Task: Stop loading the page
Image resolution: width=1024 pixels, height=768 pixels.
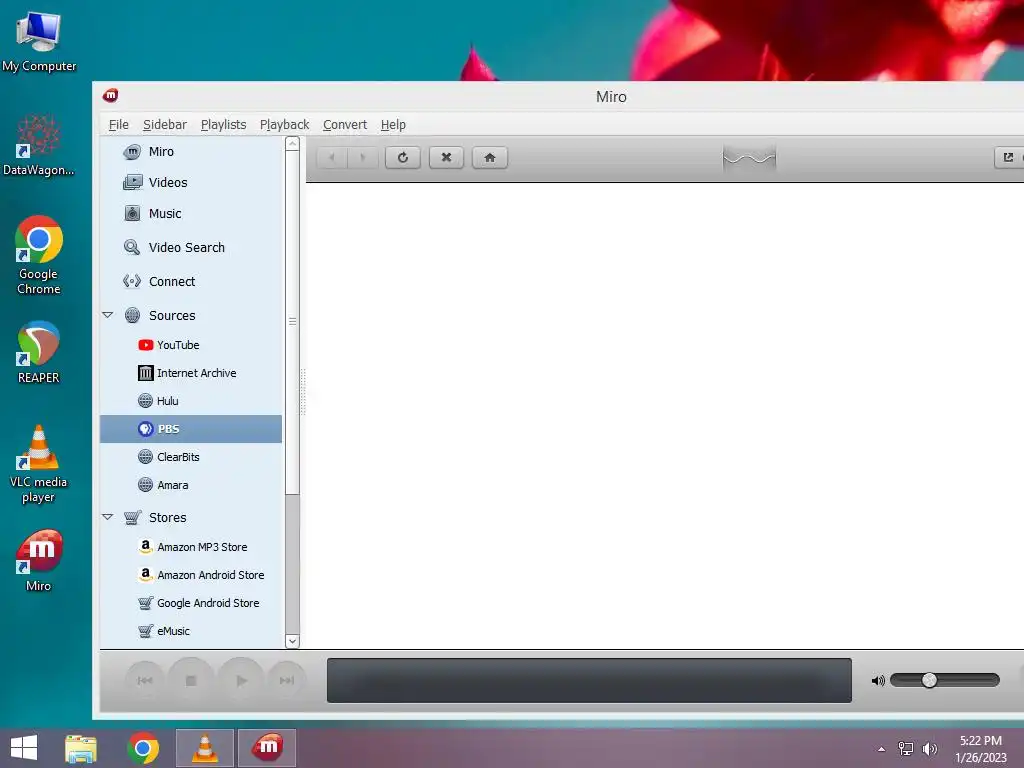Action: (x=446, y=157)
